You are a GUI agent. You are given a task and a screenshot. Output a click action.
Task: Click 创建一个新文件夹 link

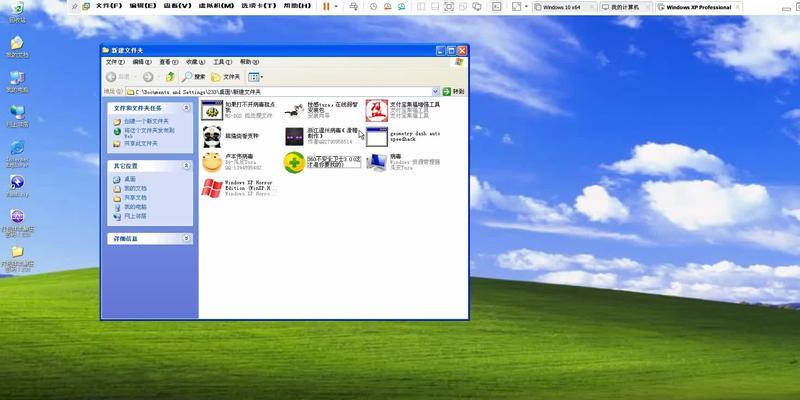[146, 121]
